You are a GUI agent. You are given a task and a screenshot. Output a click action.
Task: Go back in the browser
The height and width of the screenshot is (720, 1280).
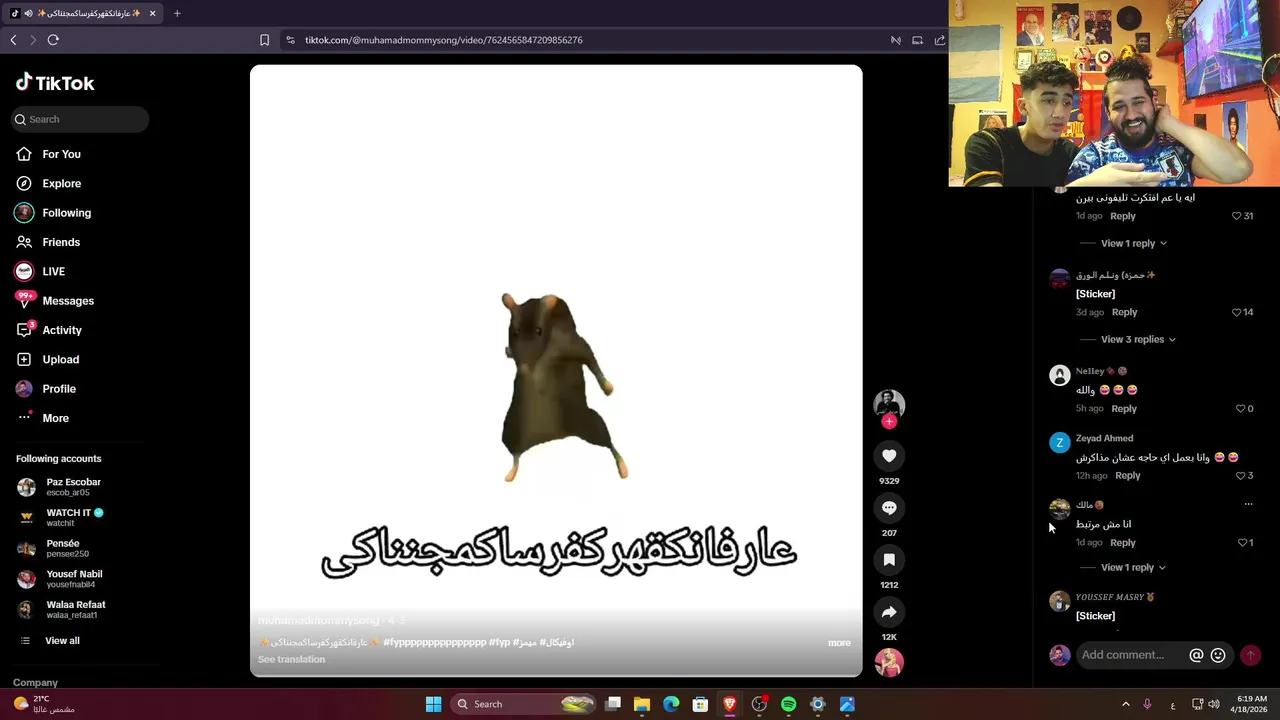point(13,40)
